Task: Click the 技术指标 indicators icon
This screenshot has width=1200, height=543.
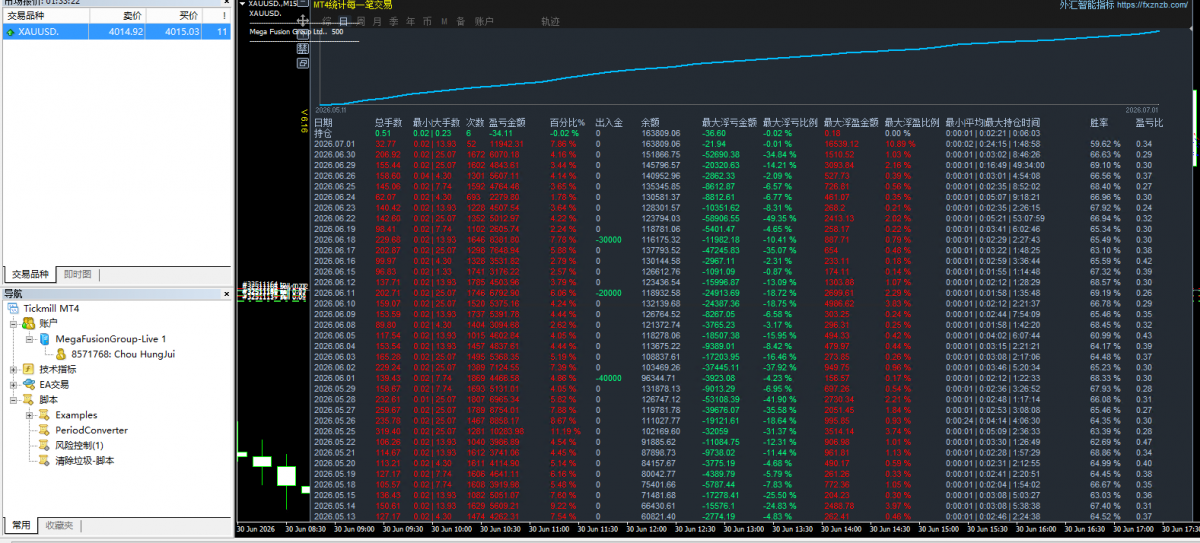Action: pos(28,369)
